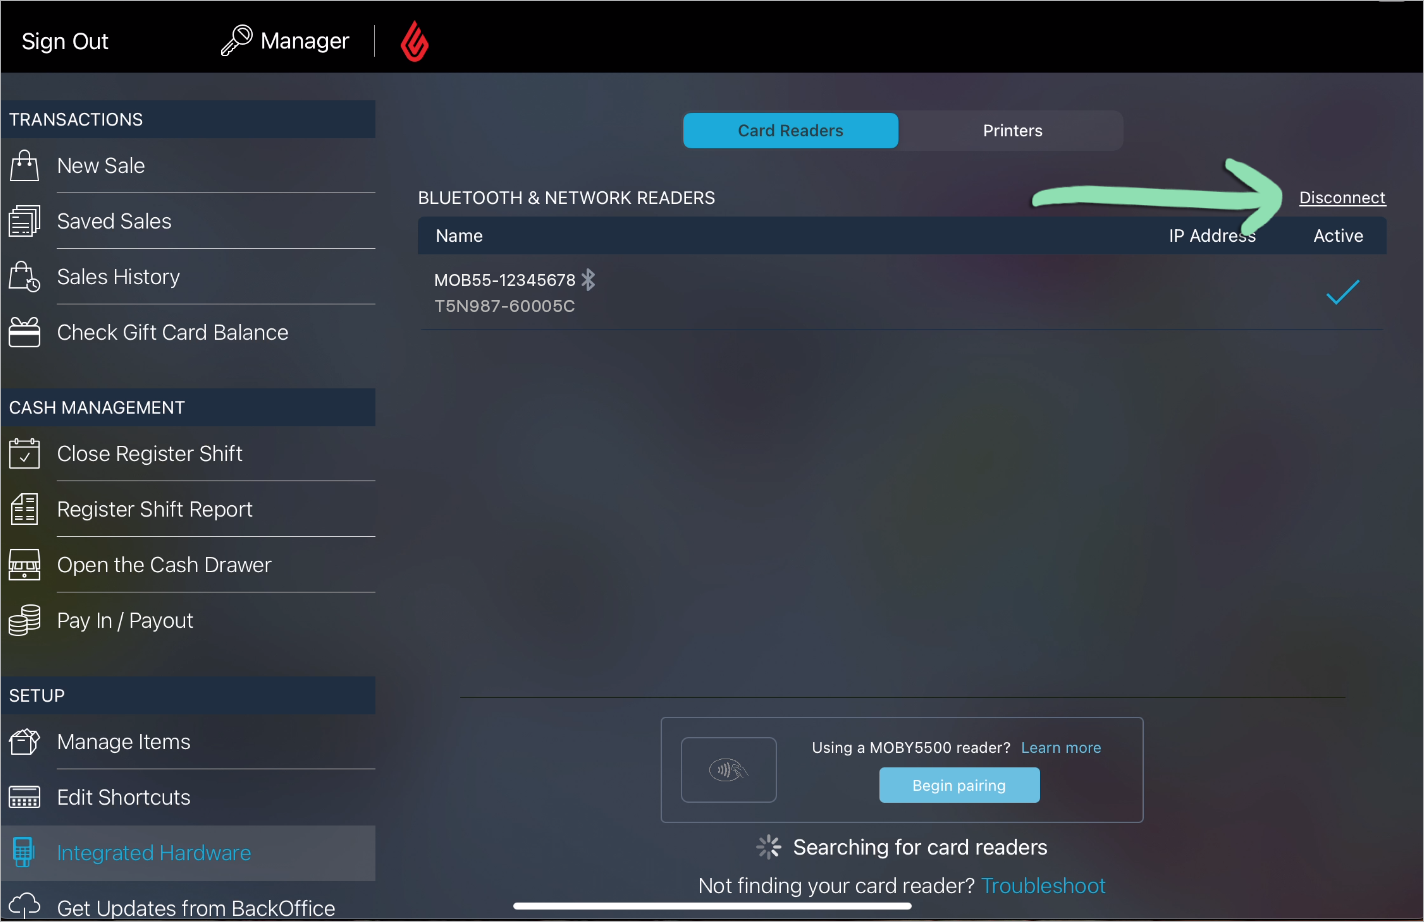Switch to the Printers tab
Viewport: 1424px width, 922px height.
[x=1012, y=131]
